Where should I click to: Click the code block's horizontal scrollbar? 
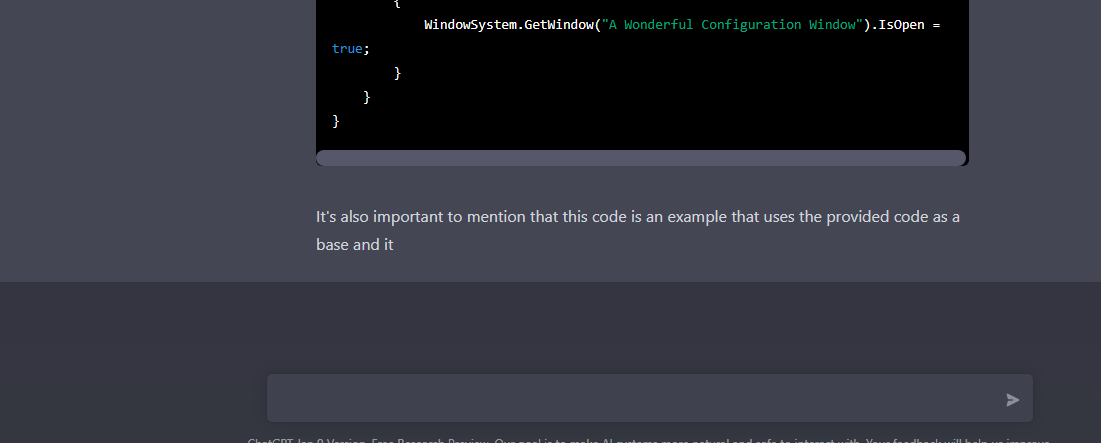[641, 158]
